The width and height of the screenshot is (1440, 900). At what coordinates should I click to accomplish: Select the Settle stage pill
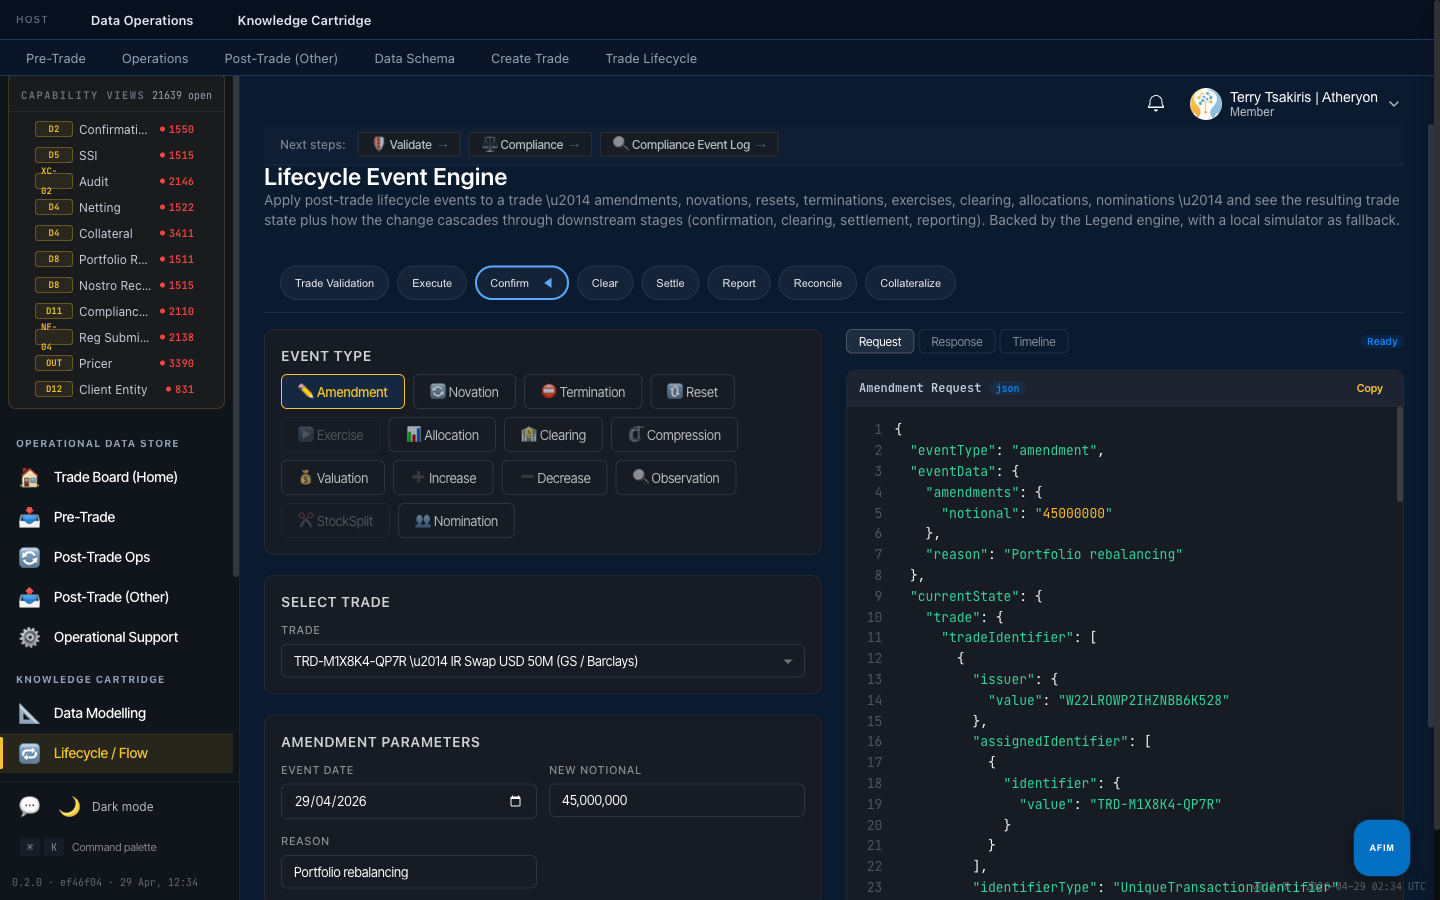click(x=670, y=283)
